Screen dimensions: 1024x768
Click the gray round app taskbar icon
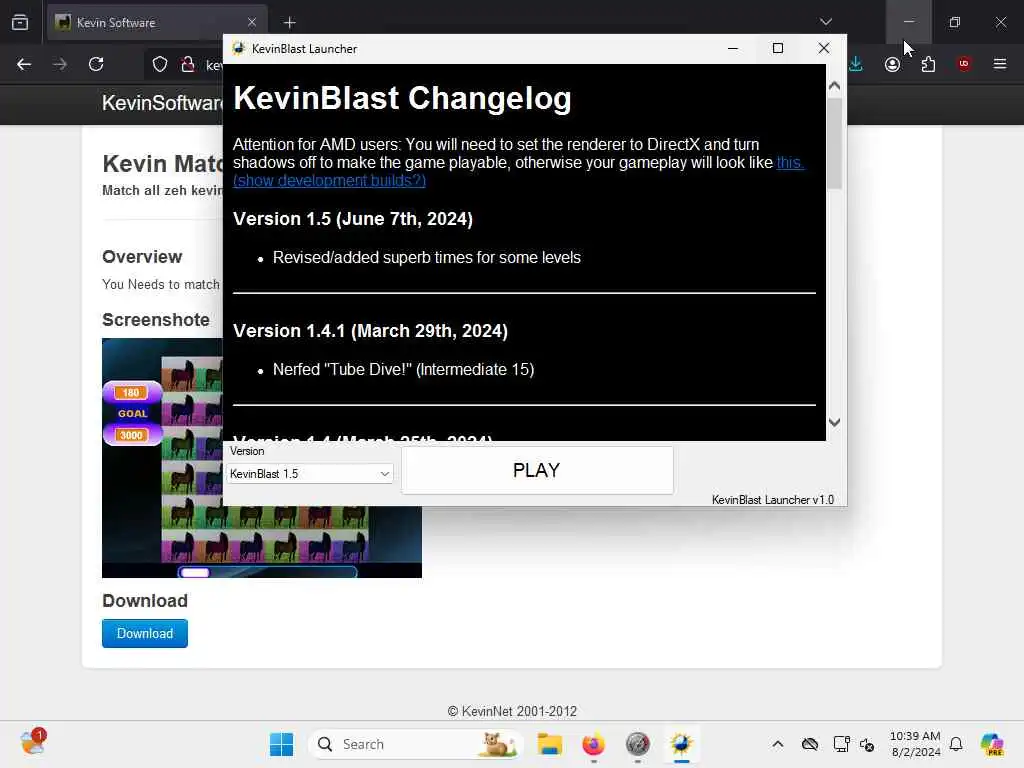(638, 744)
